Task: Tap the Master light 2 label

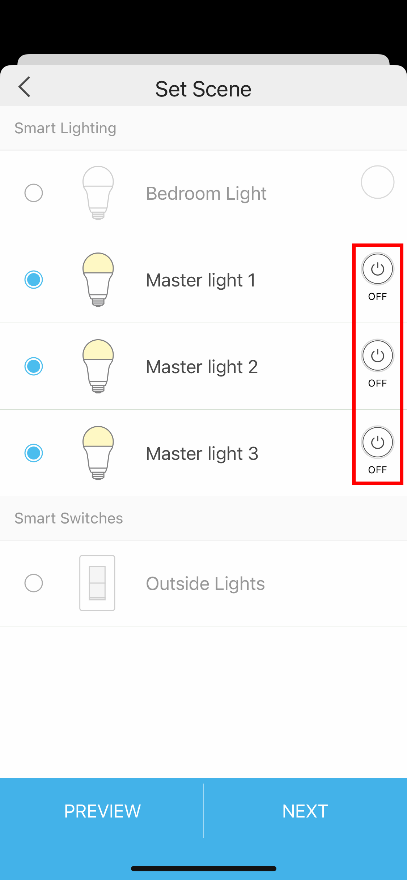Action: (202, 367)
